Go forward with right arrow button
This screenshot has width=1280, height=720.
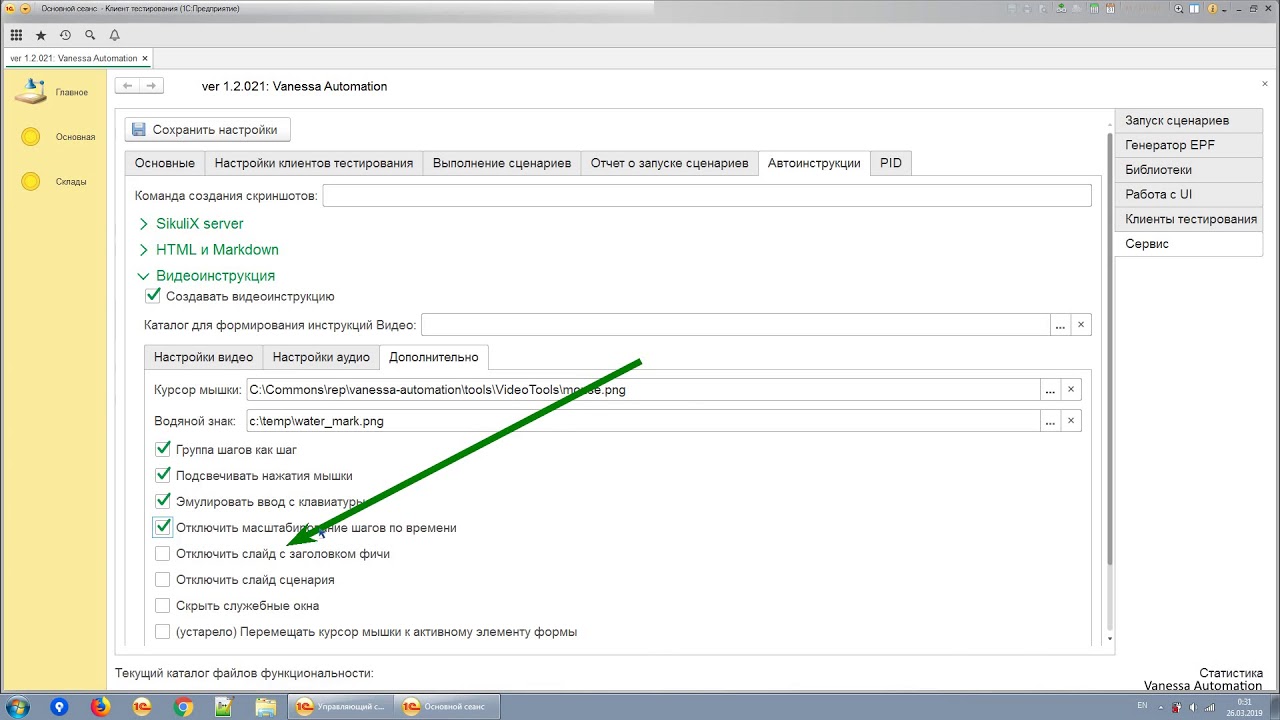point(151,86)
